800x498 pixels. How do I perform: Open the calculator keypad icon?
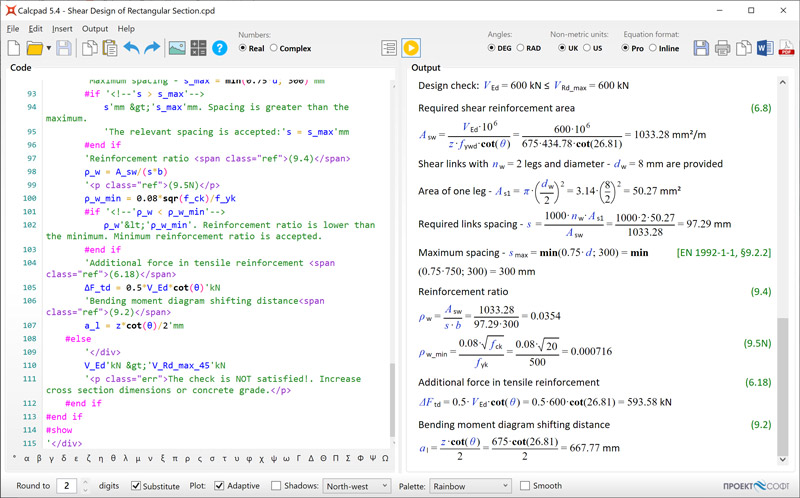point(198,48)
